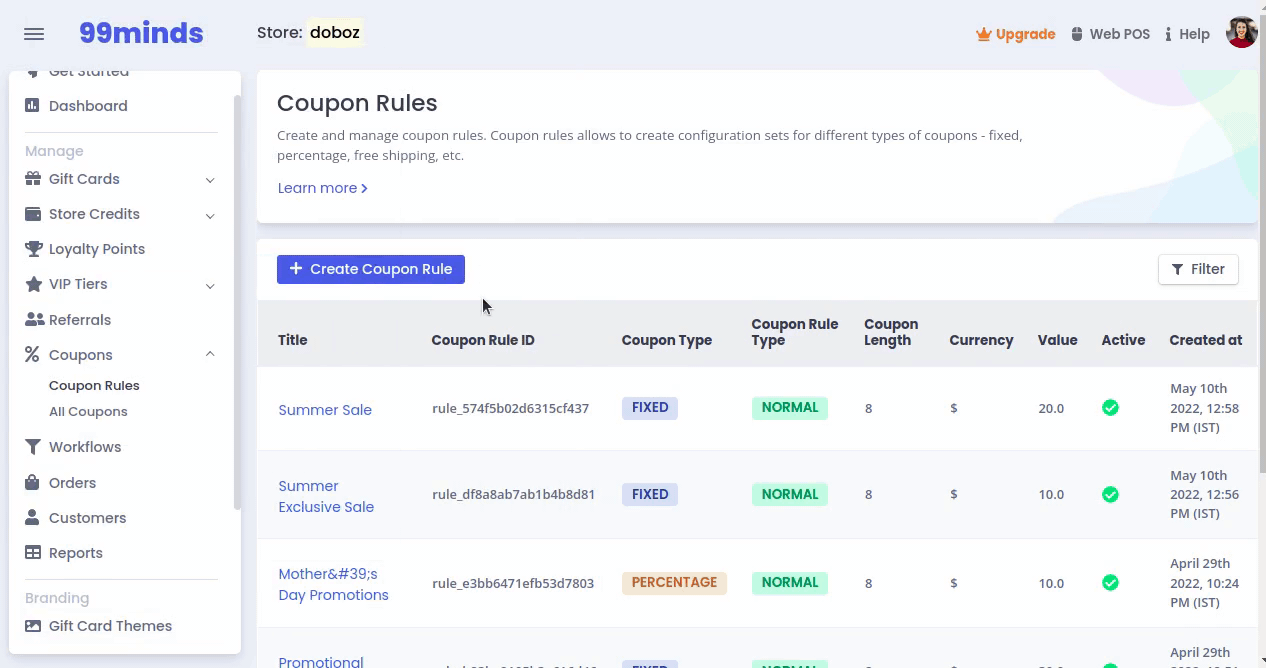
Task: Click Mother's Day Promotions active checkmark
Action: [x=1110, y=582]
